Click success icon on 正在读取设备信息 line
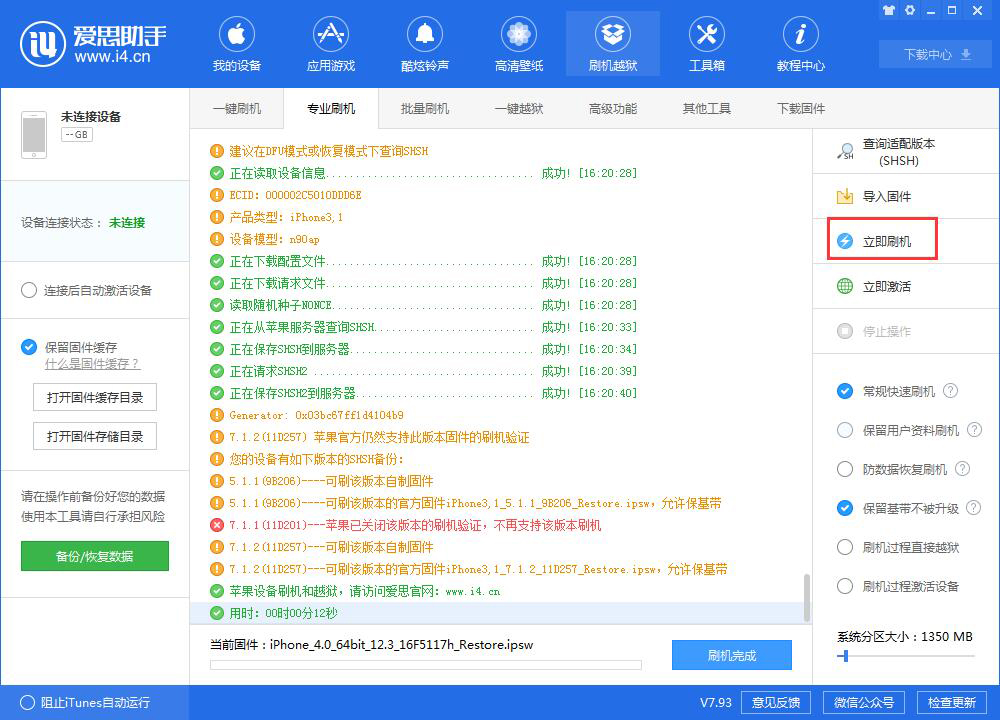 pos(217,173)
